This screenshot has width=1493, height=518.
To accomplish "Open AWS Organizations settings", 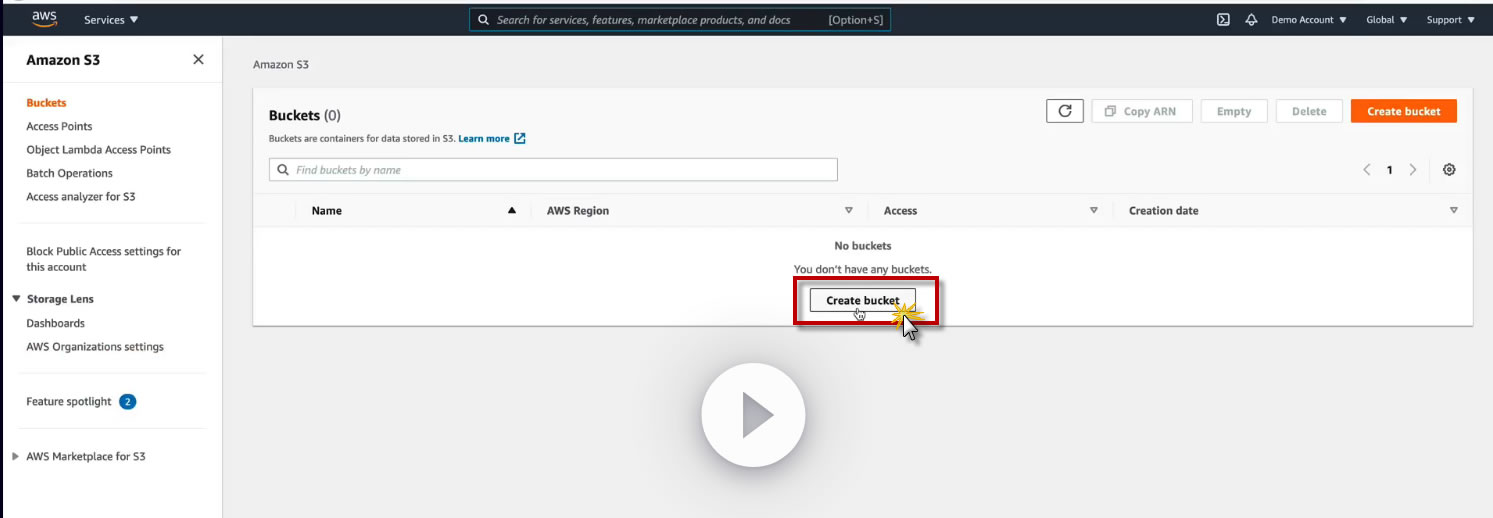I will [x=95, y=347].
